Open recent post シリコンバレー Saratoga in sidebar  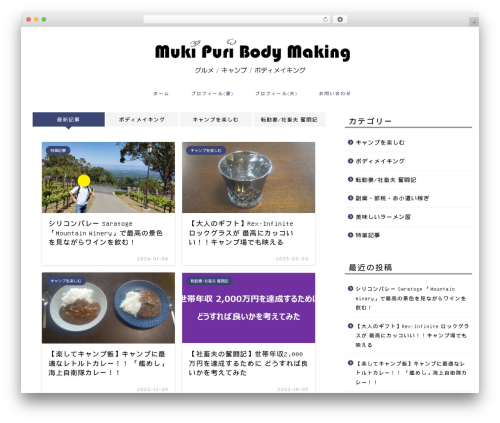click(411, 298)
